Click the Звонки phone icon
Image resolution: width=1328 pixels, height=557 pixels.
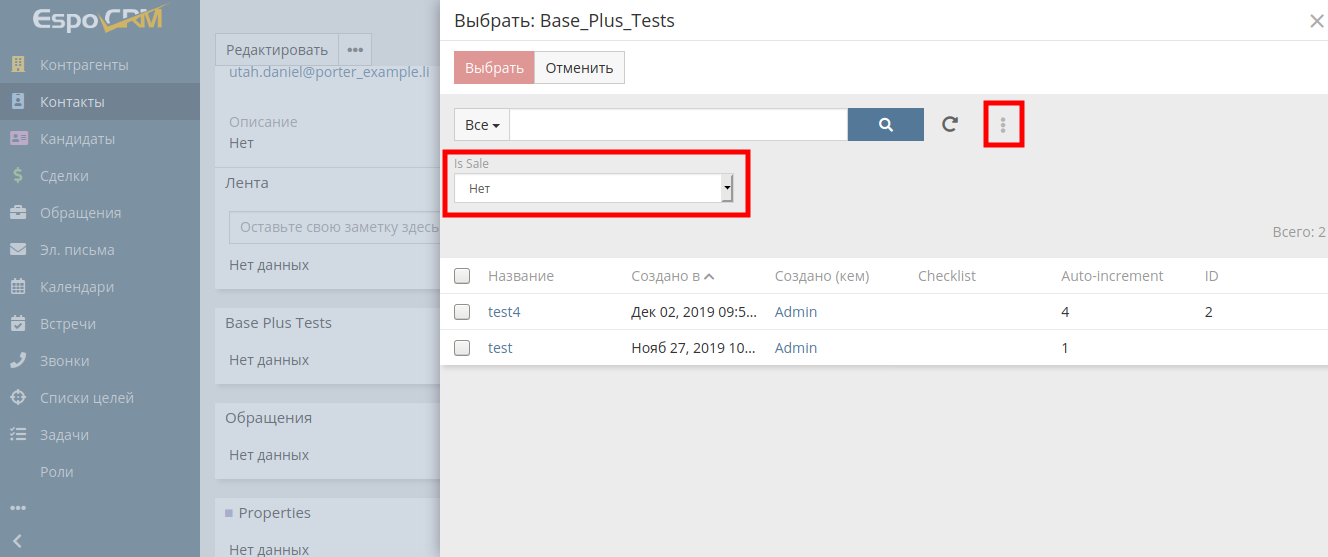[18, 361]
